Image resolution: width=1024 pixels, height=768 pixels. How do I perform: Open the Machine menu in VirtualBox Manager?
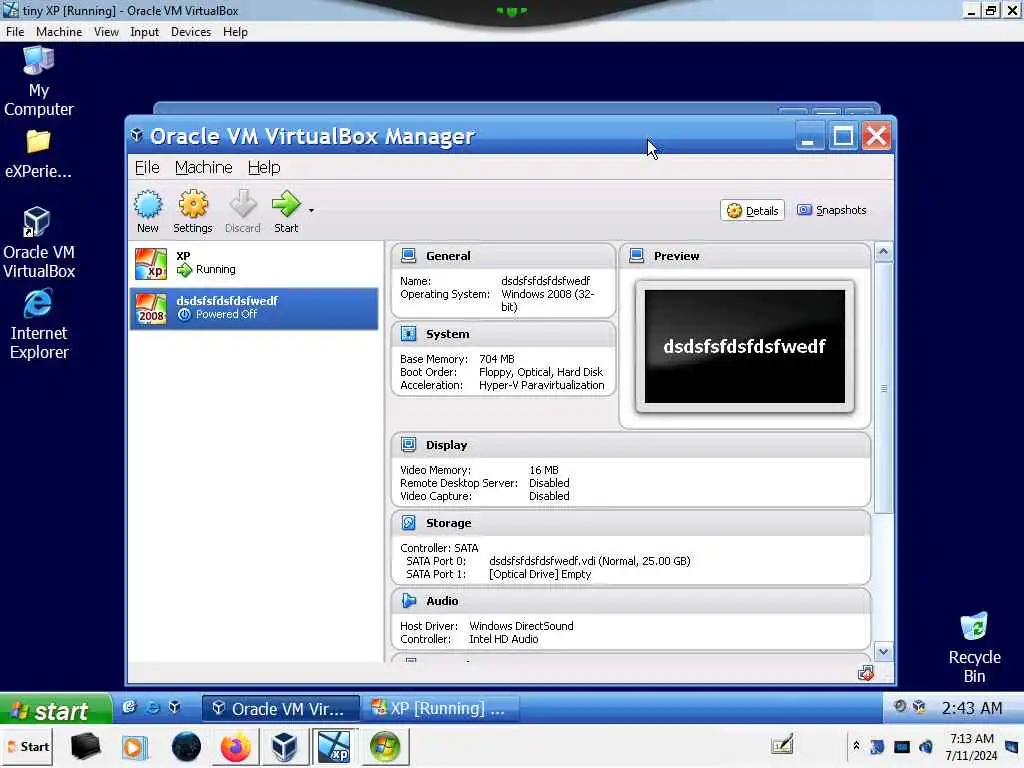pos(204,168)
